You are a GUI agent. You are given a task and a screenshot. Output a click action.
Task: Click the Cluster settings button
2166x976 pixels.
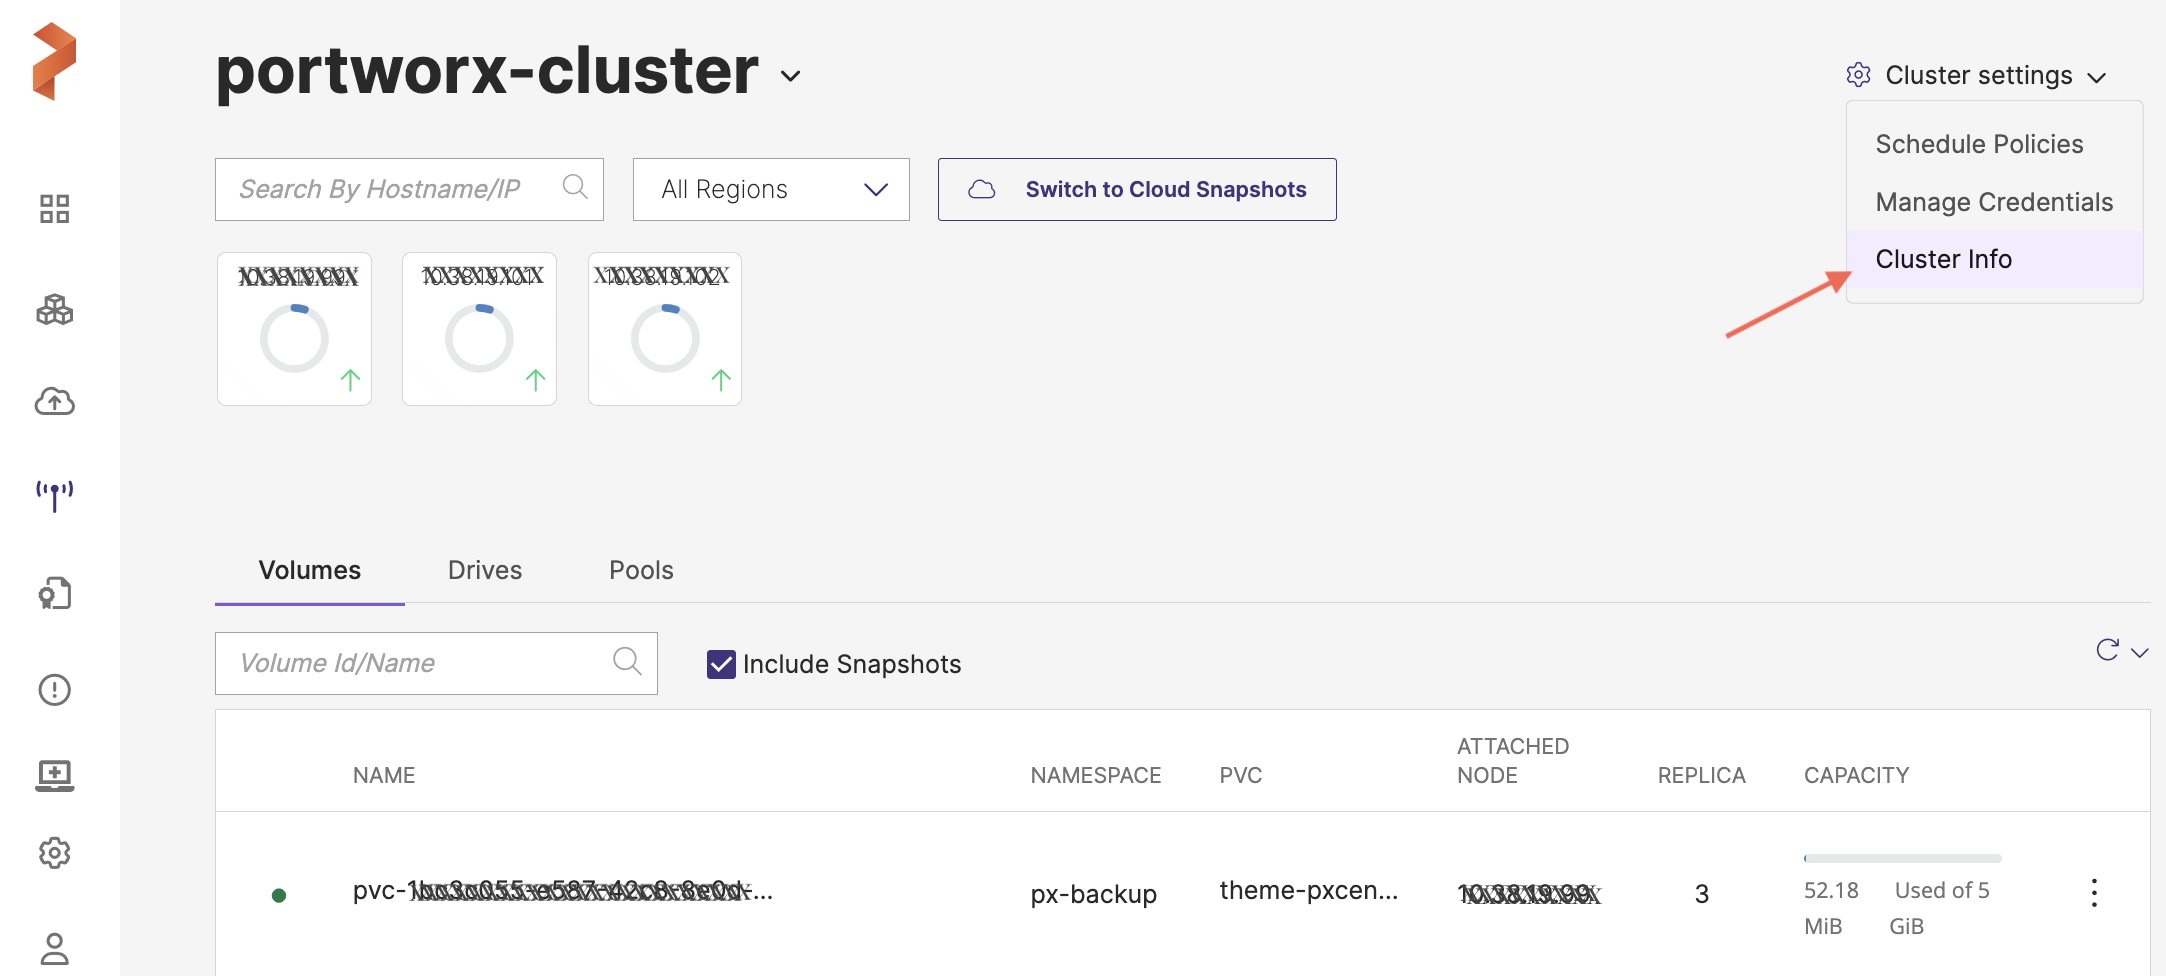[1977, 76]
